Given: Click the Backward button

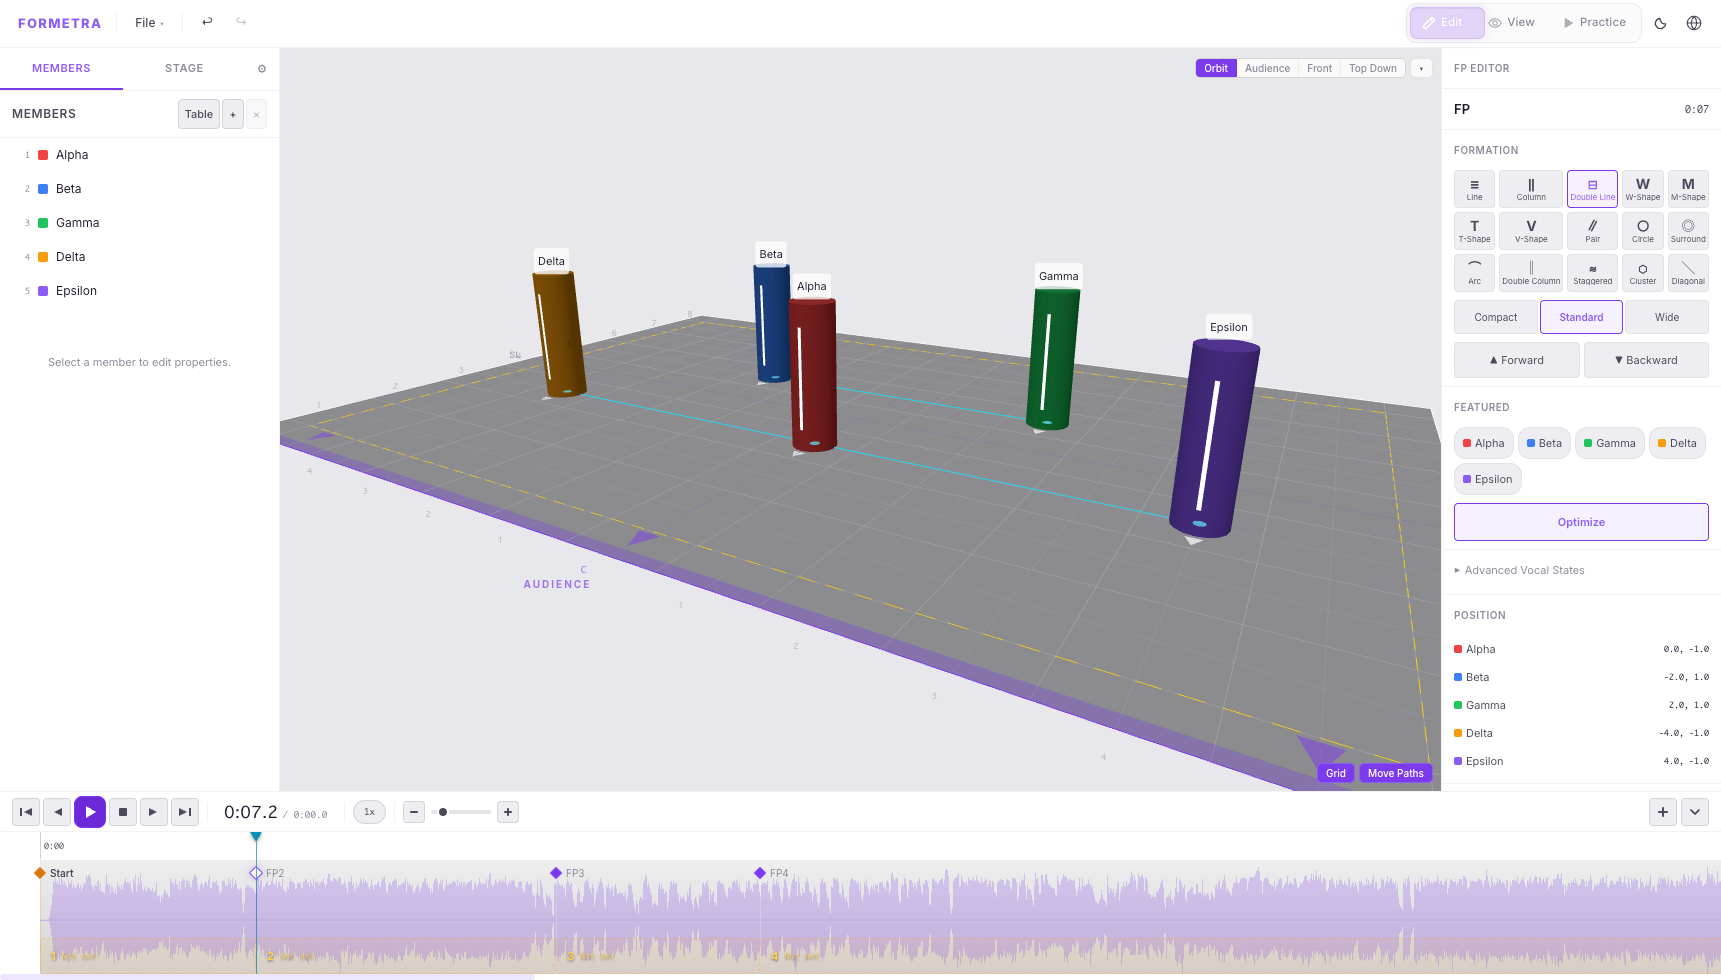Looking at the screenshot, I should click(x=1645, y=360).
